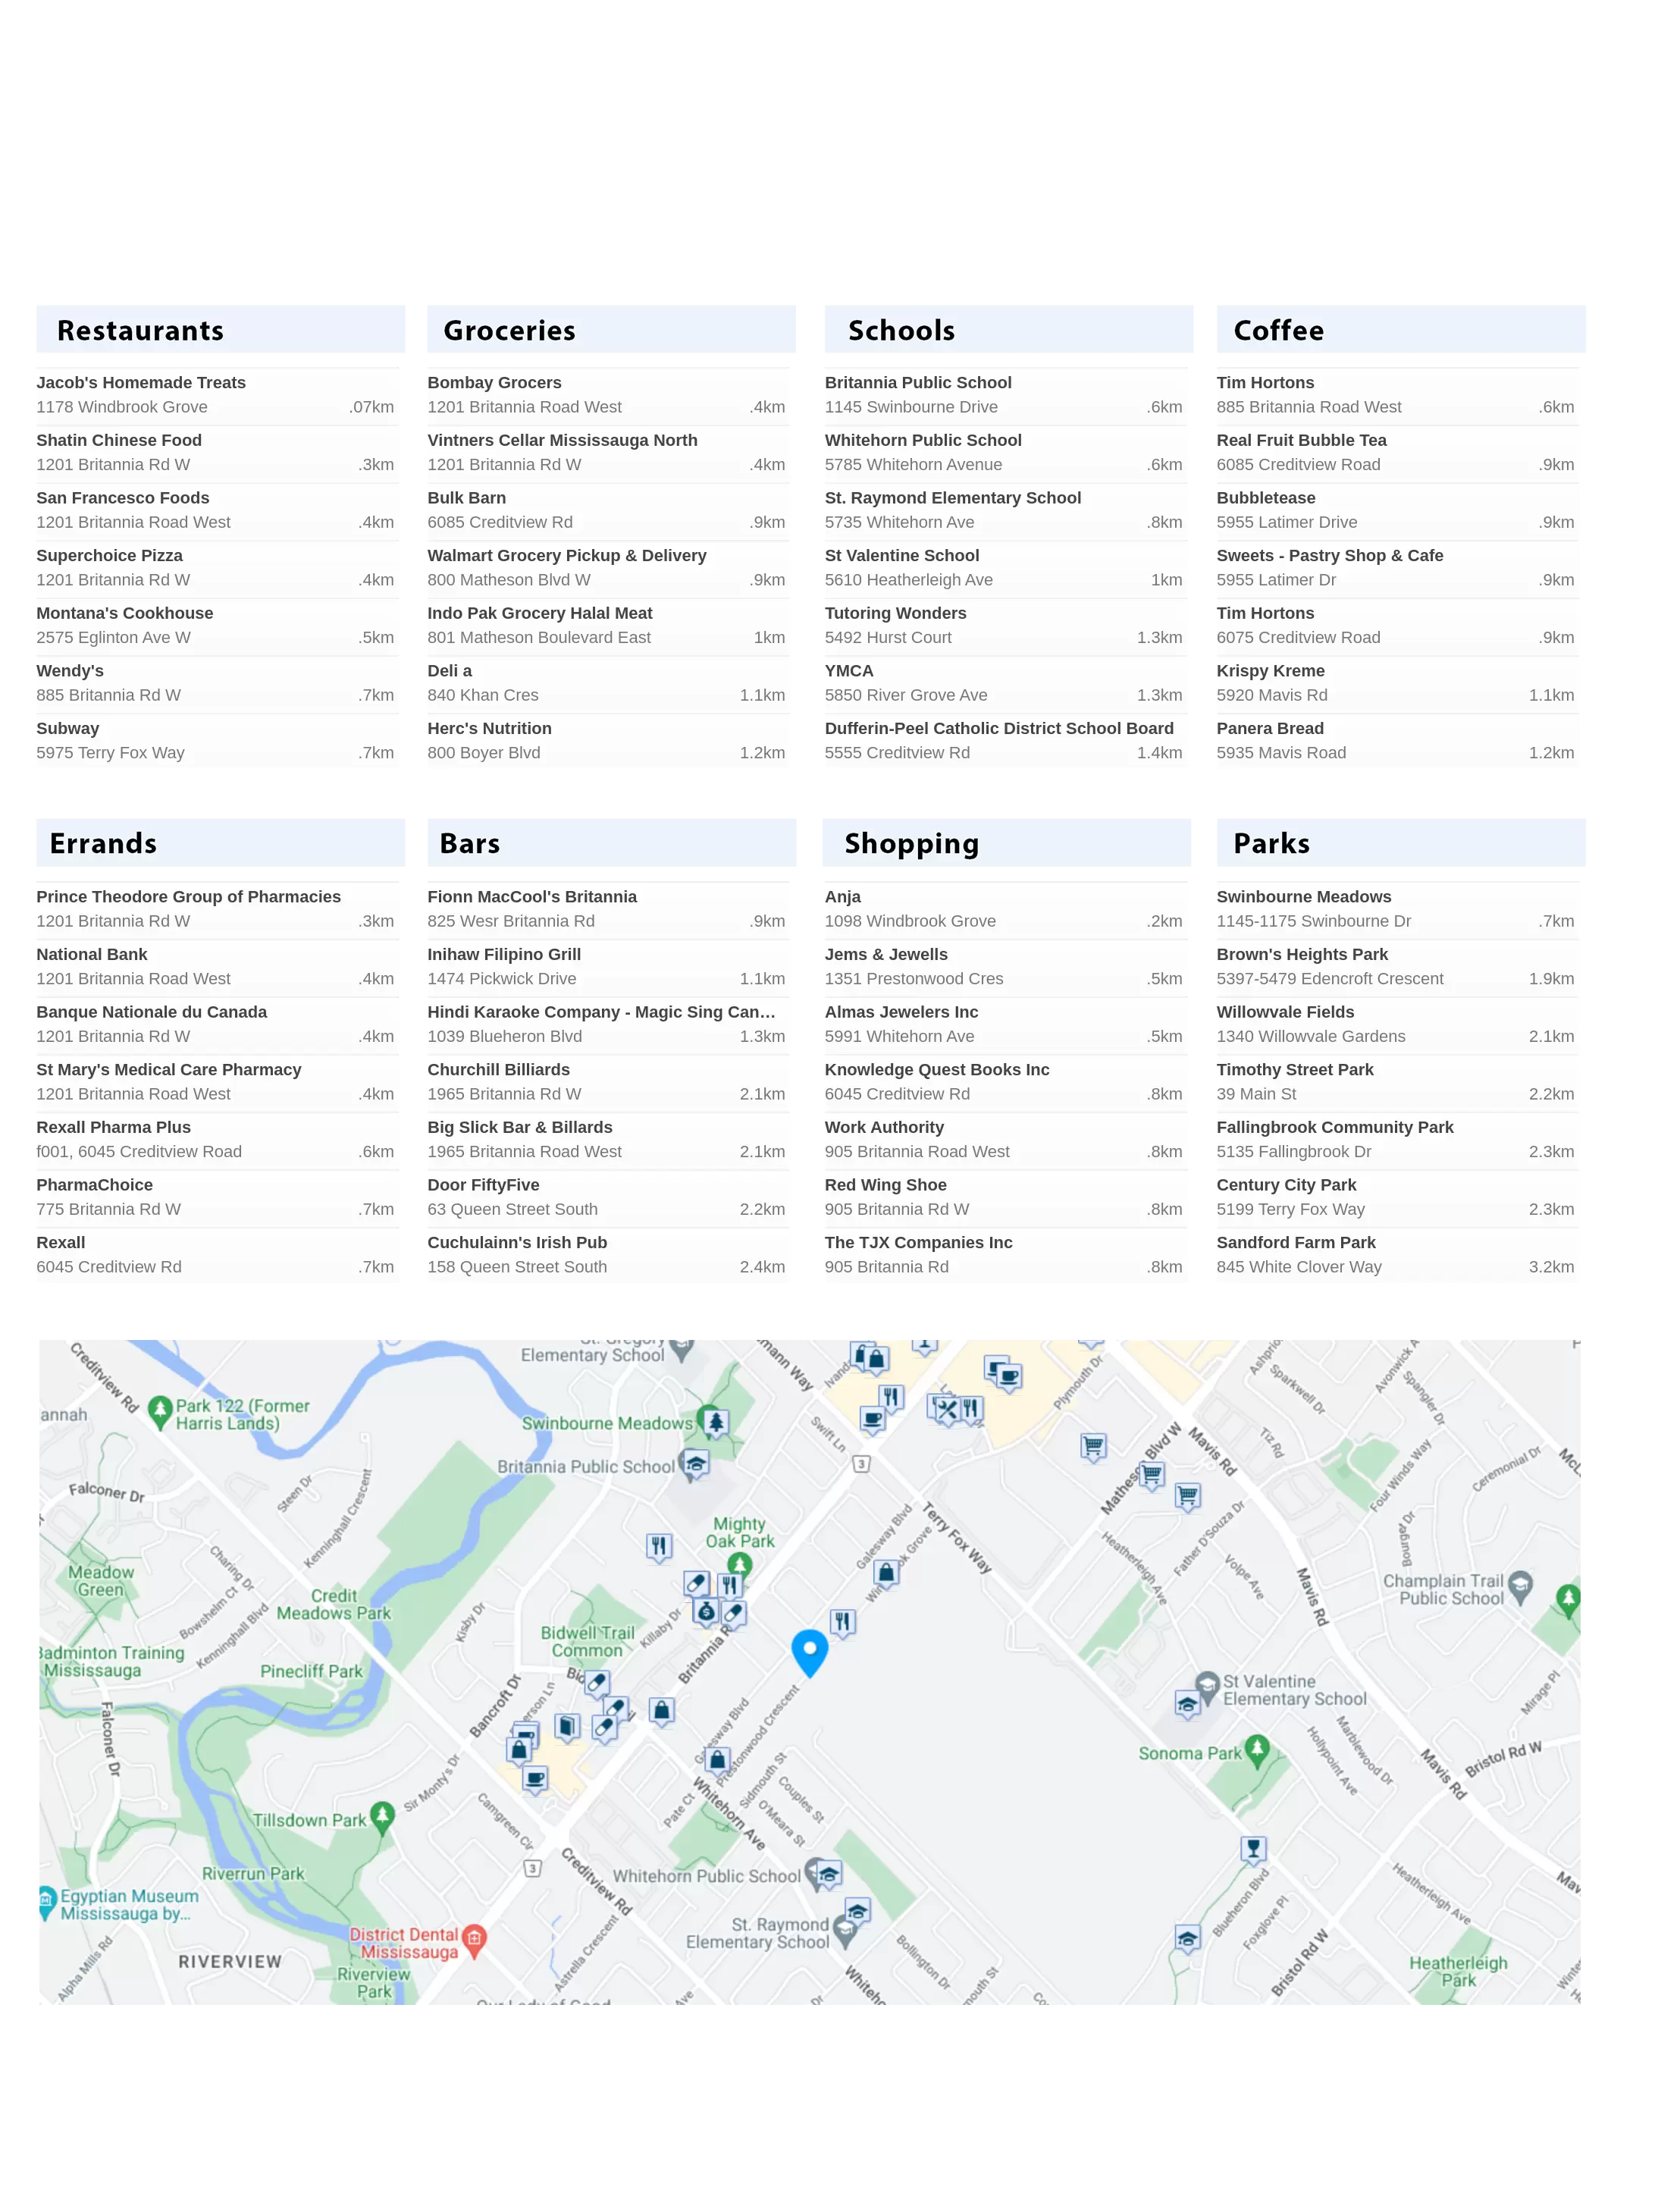The height and width of the screenshot is (2212, 1658).
Task: Click Whitehorn Public School map marker
Action: pos(828,1874)
